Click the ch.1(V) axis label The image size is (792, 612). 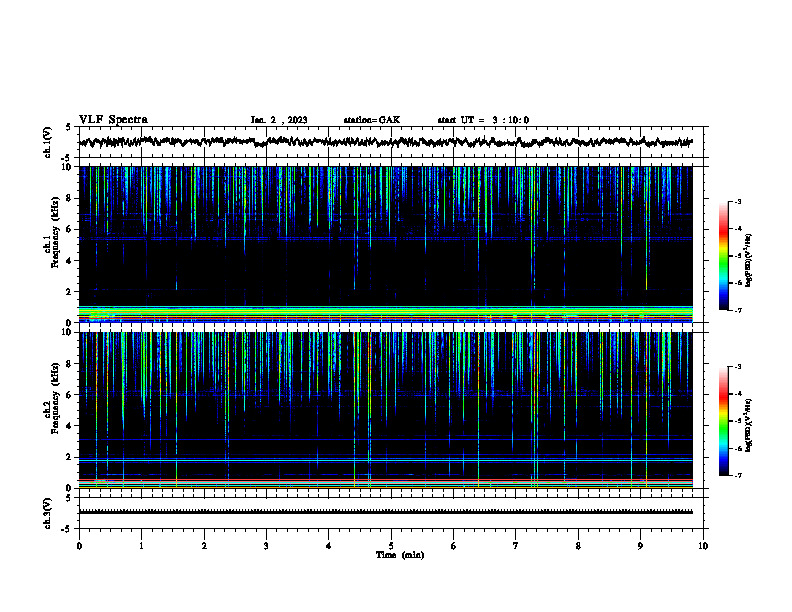tap(48, 142)
